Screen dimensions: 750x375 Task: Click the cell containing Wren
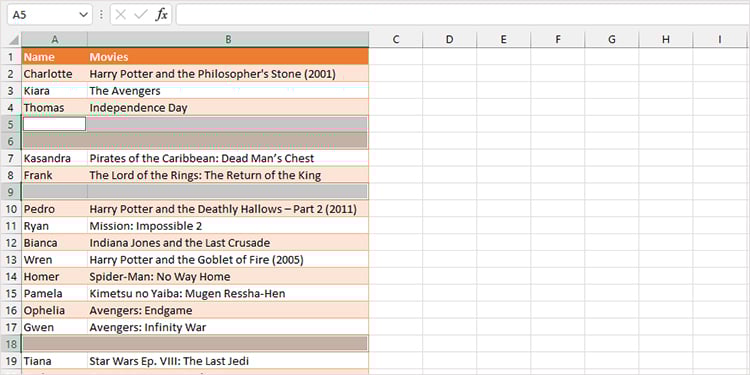55,260
